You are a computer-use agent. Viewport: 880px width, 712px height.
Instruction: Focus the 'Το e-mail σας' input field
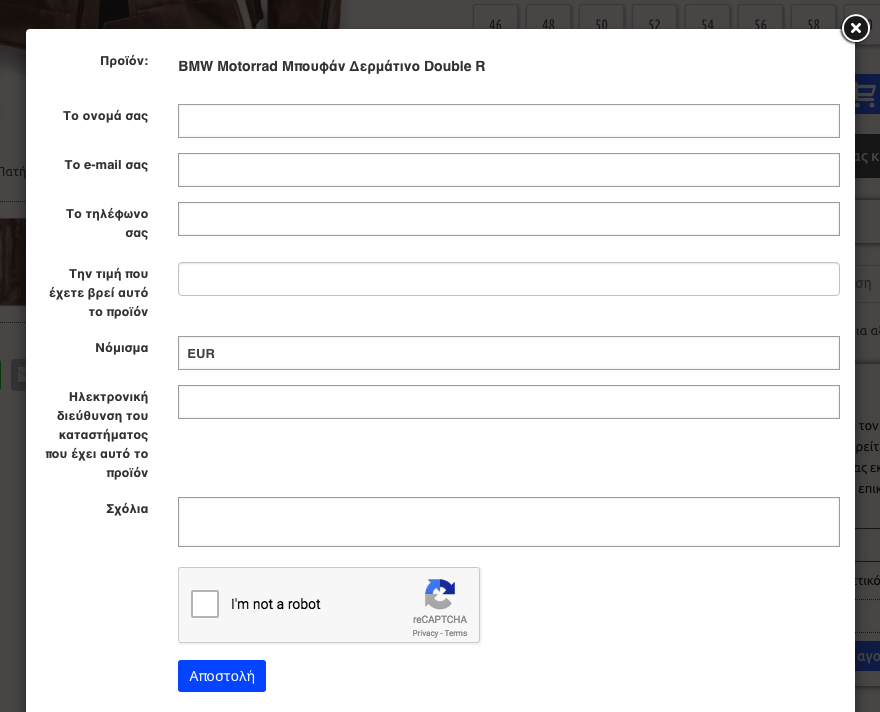point(508,169)
